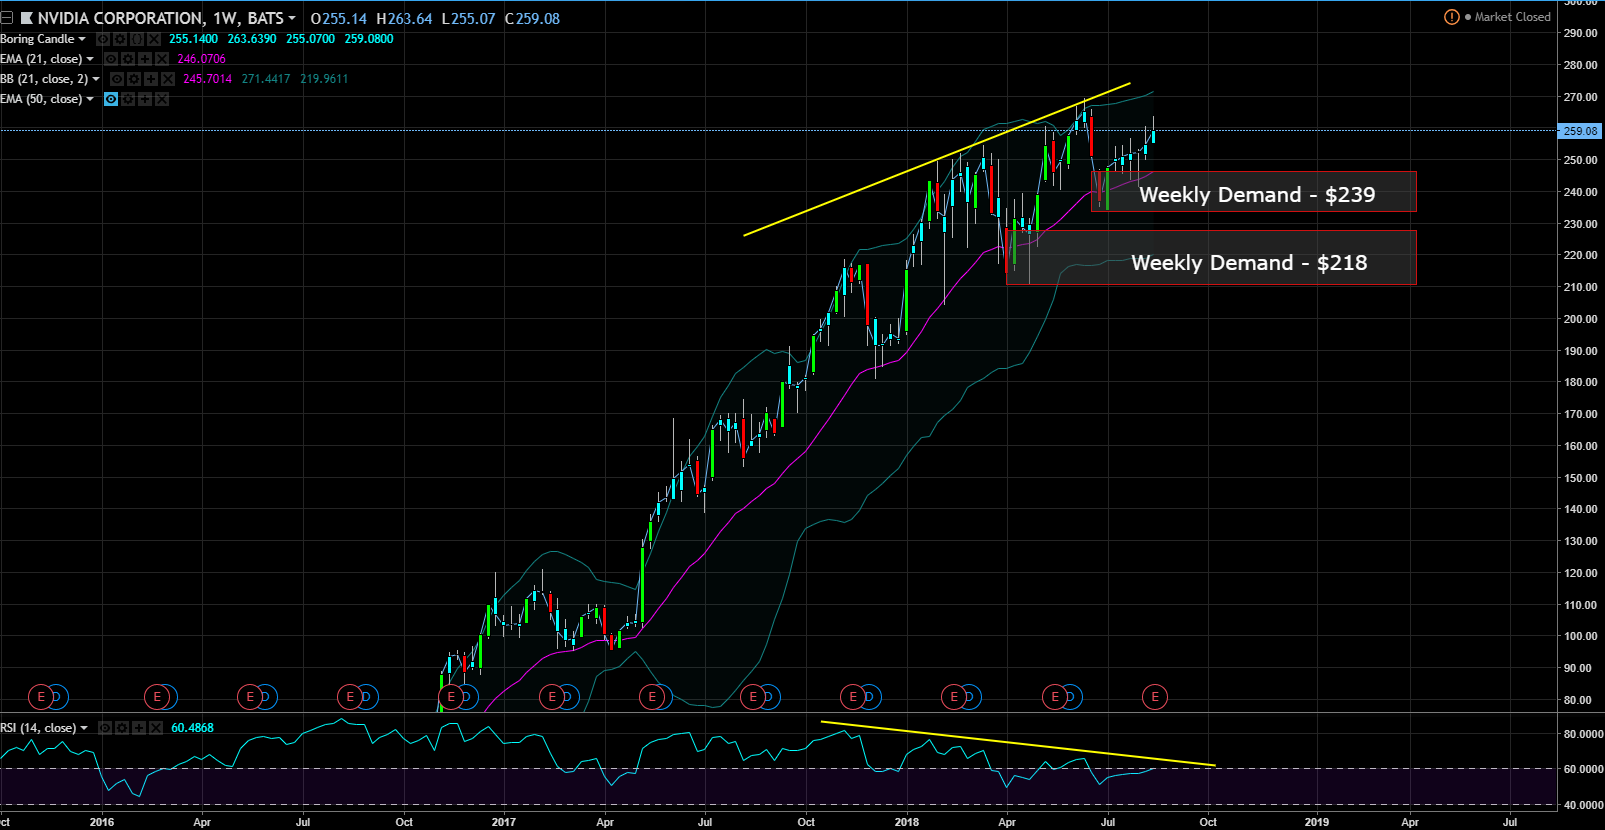Click the plus icon on EMA (50, close)
Image resolution: width=1605 pixels, height=830 pixels.
tap(145, 99)
